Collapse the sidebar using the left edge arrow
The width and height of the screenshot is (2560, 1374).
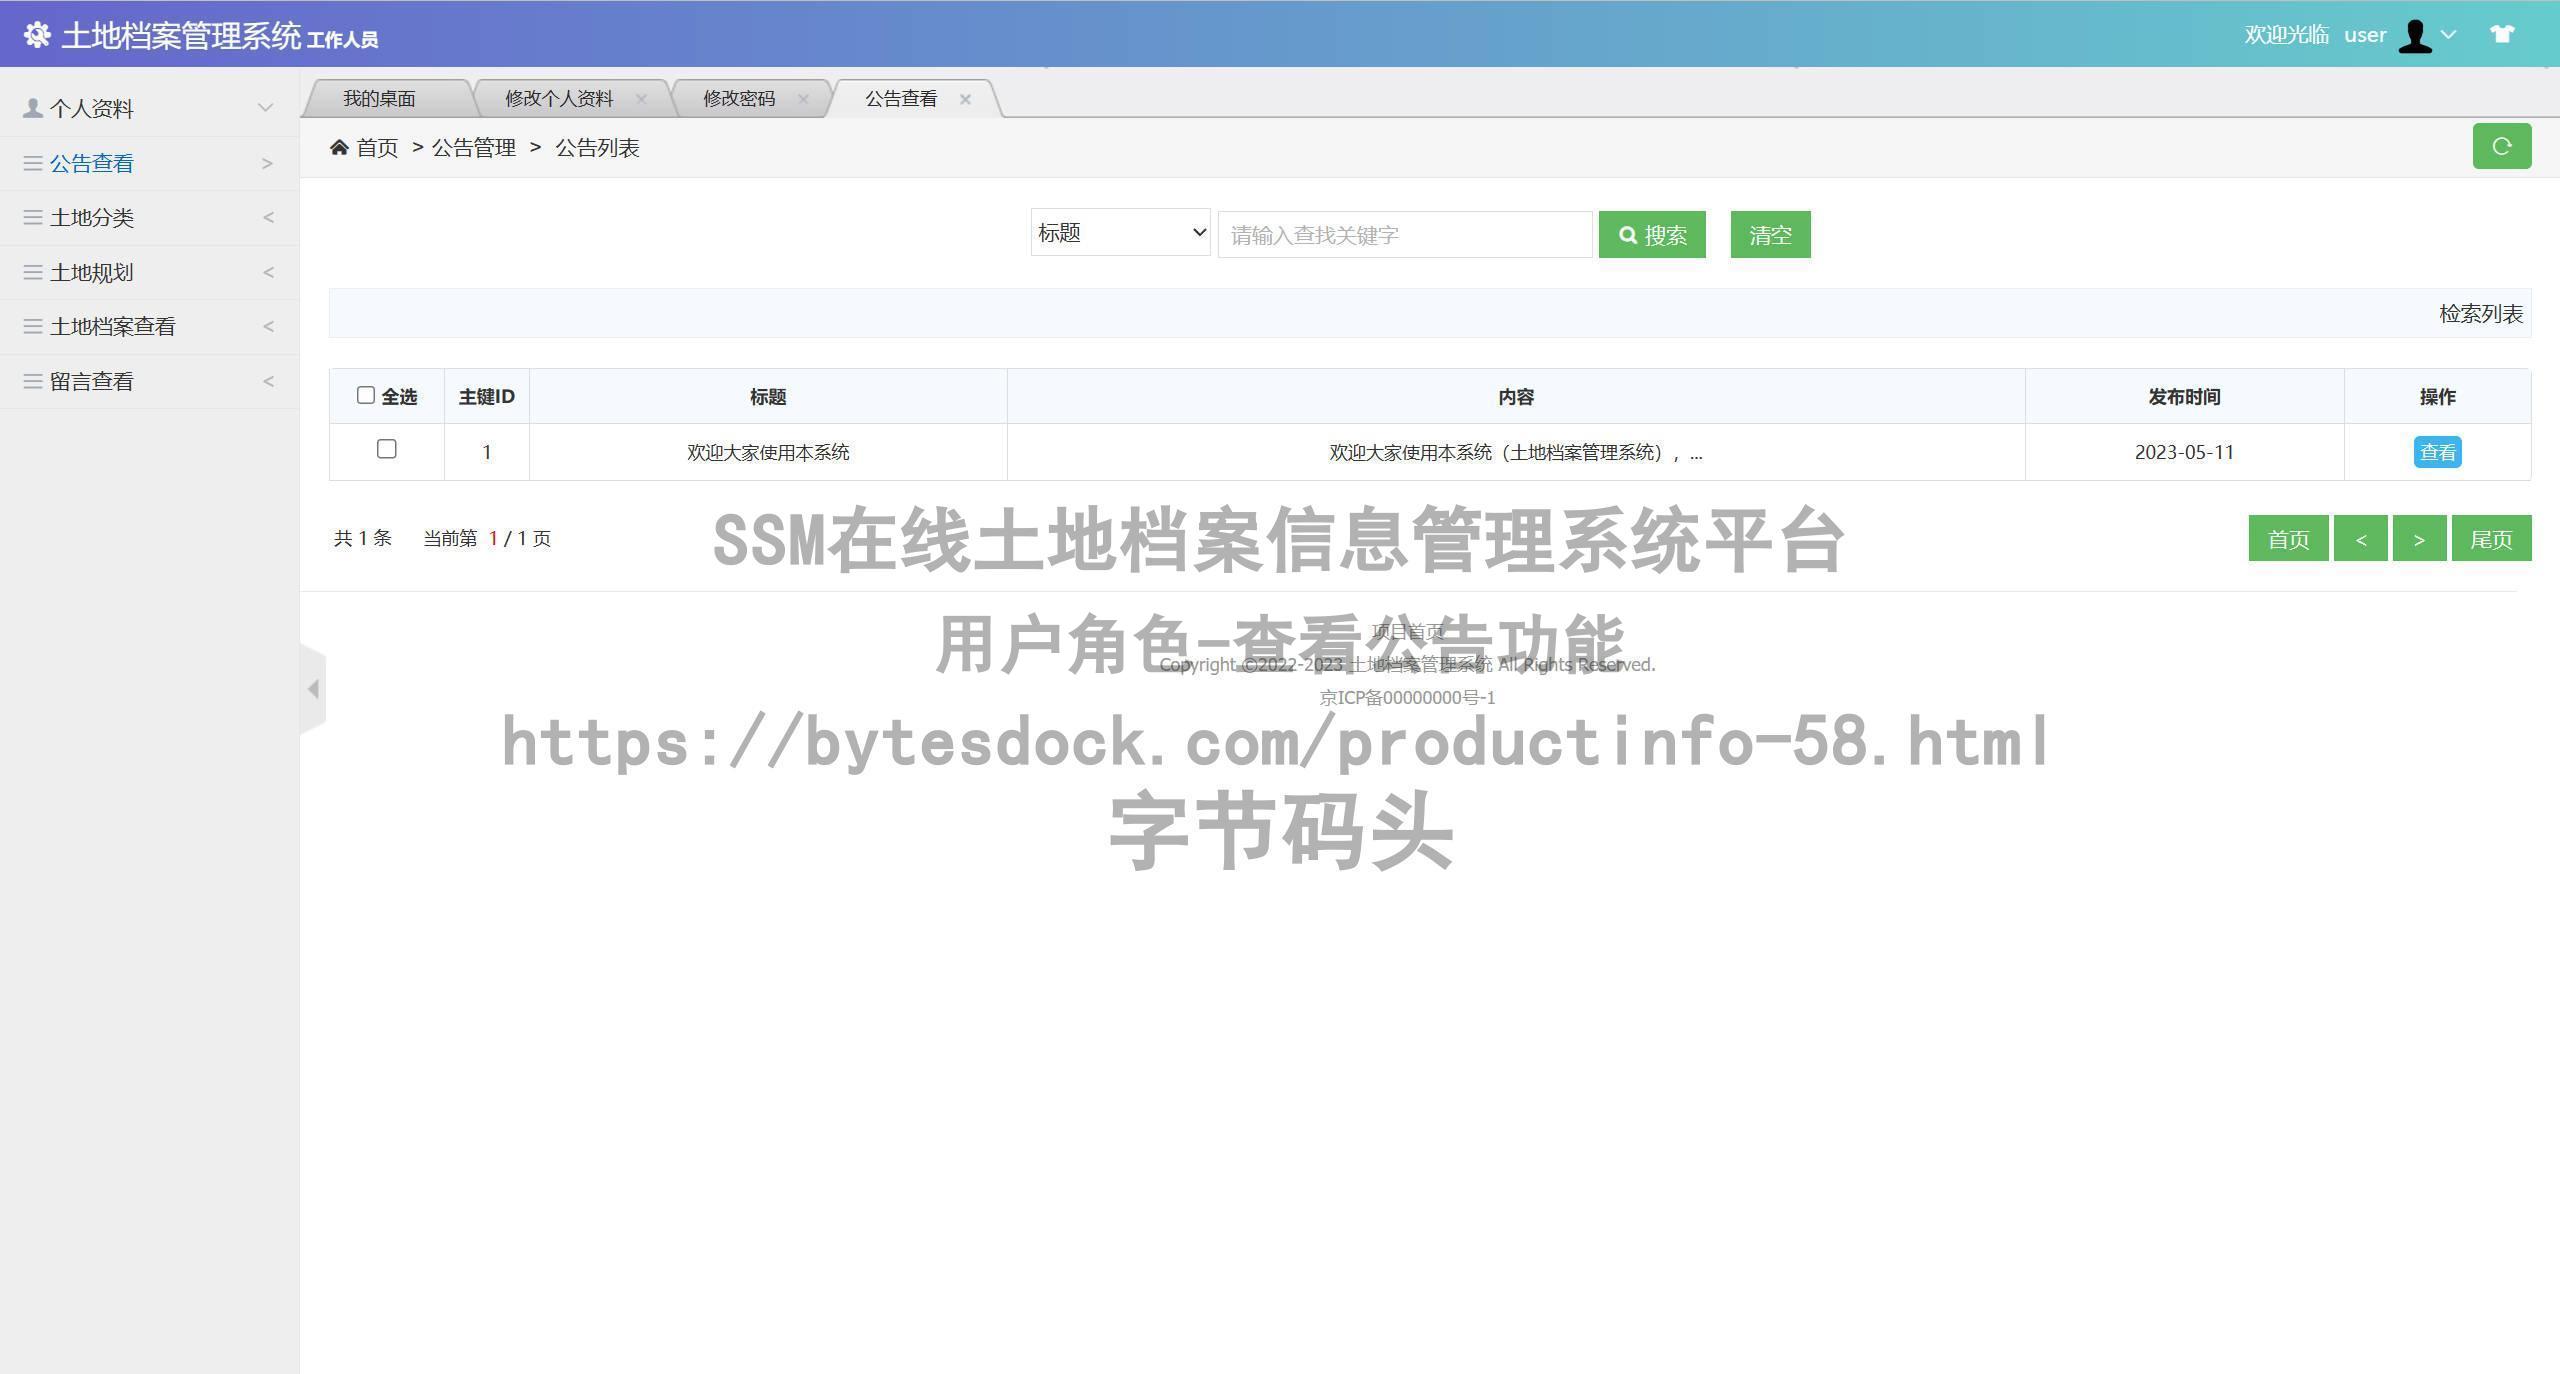[x=313, y=688]
